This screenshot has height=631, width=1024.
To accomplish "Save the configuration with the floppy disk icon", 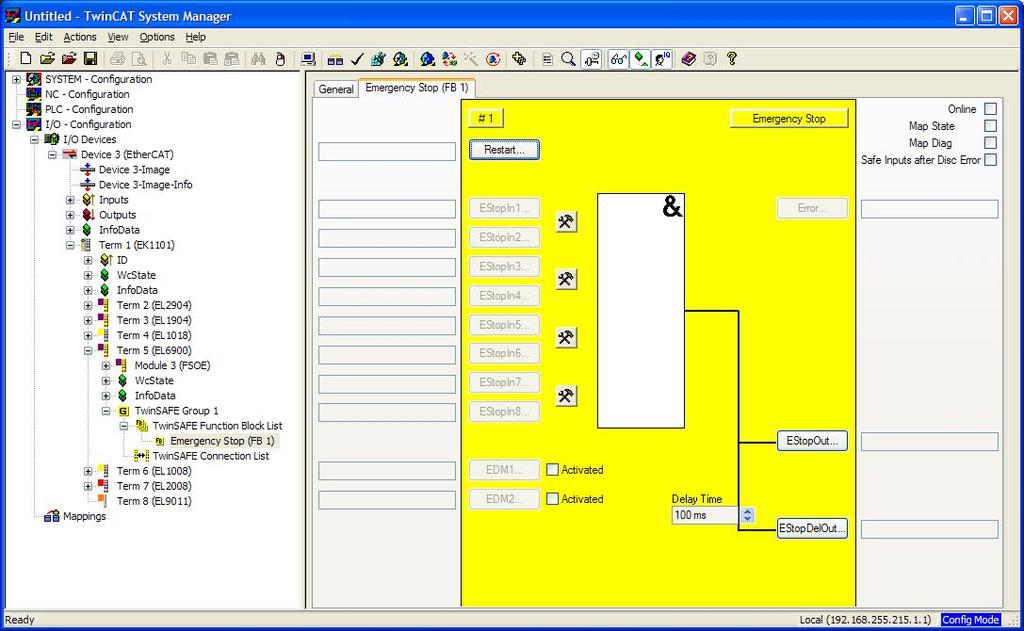I will point(90,59).
